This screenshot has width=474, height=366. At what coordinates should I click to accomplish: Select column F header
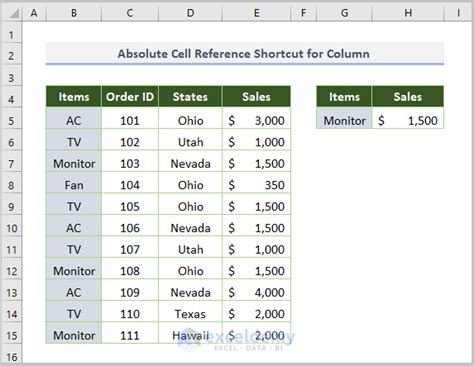click(303, 13)
